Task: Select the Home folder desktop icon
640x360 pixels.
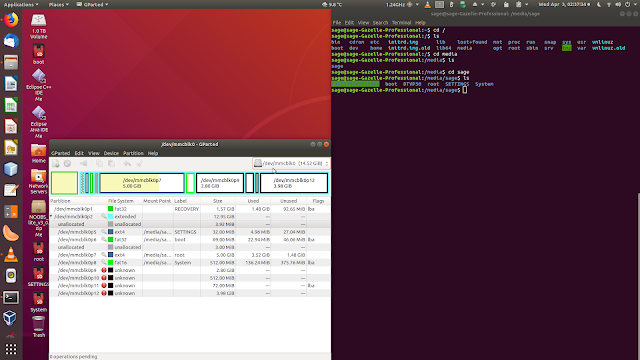Action: click(x=38, y=153)
